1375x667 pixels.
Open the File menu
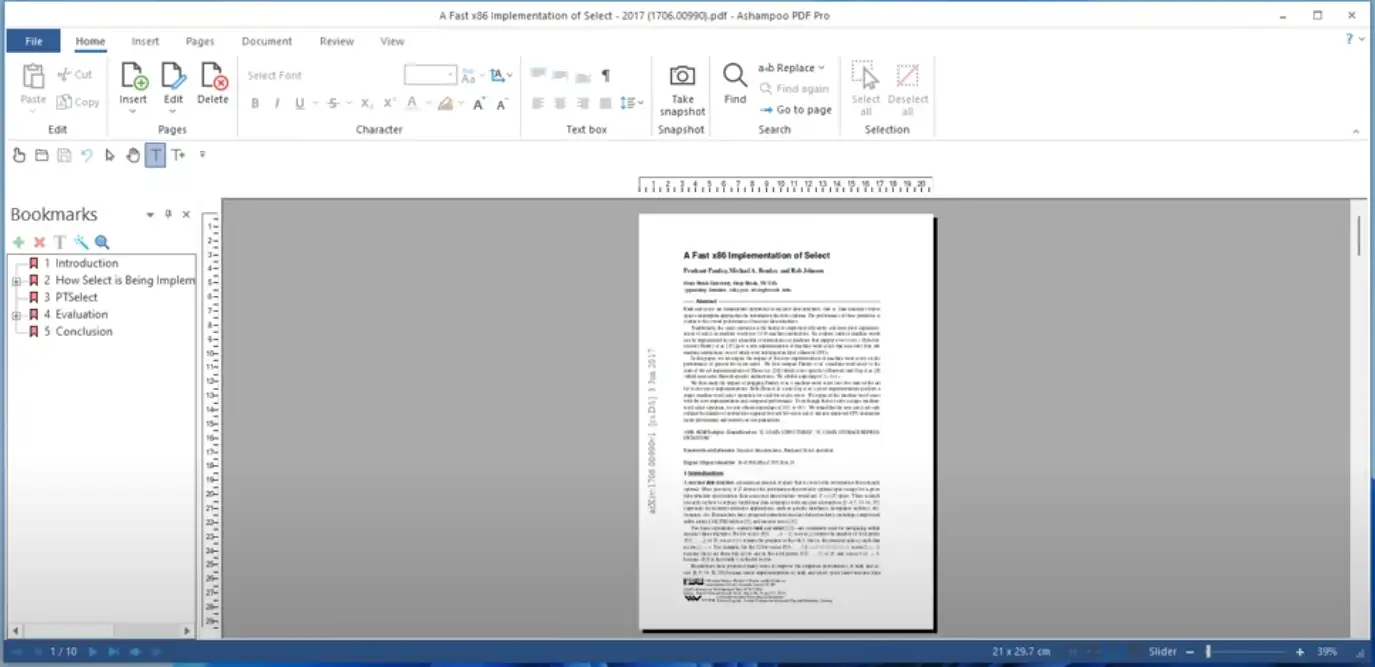(x=34, y=41)
